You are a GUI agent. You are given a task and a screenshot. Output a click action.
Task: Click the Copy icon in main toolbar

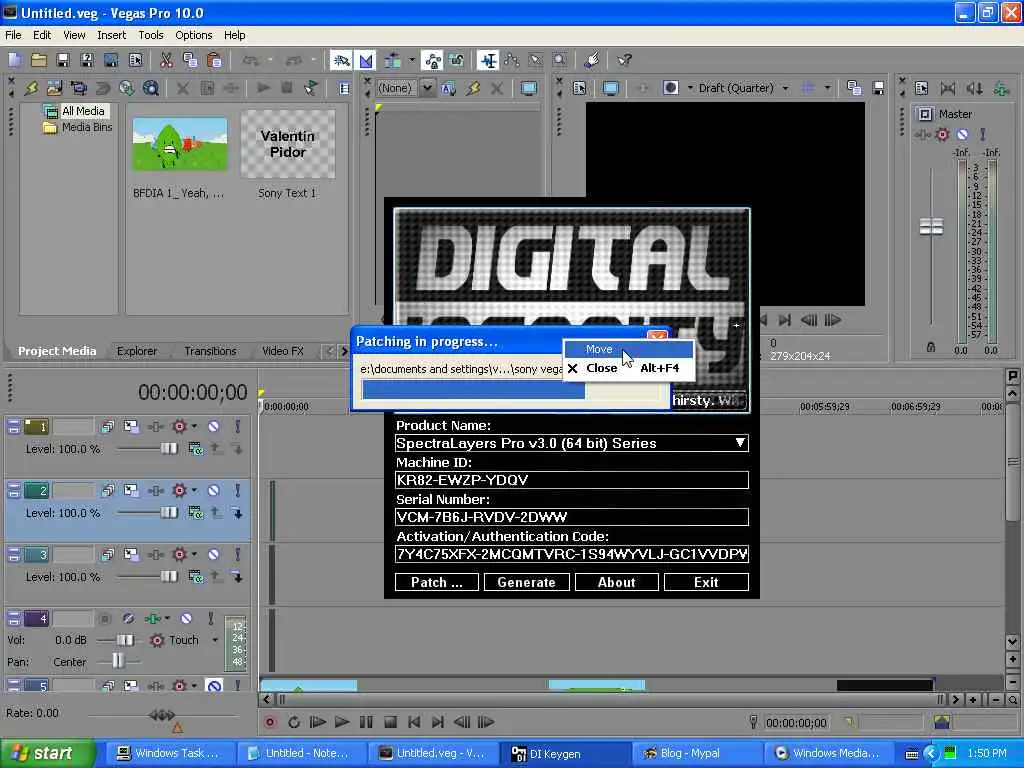point(190,60)
